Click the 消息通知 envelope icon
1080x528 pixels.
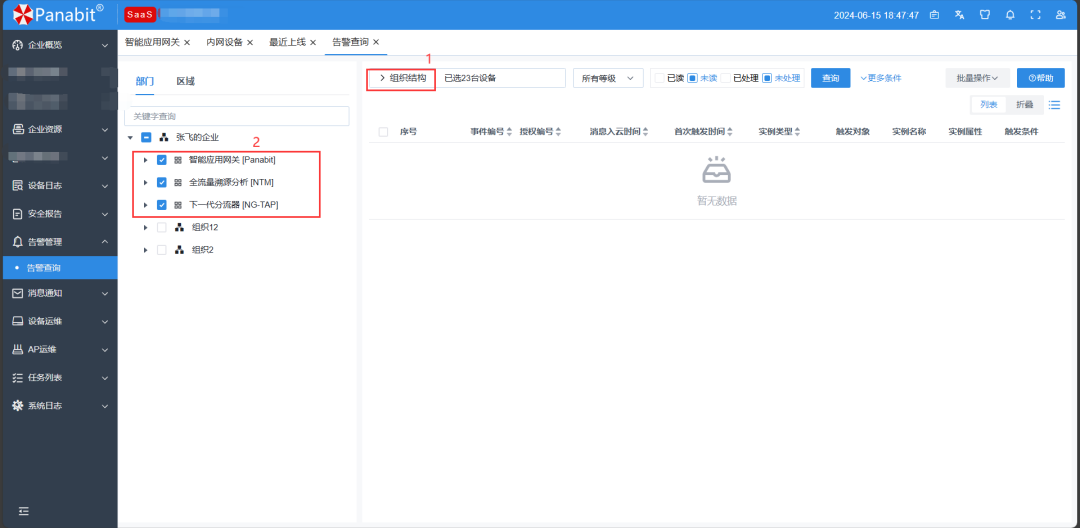18,293
